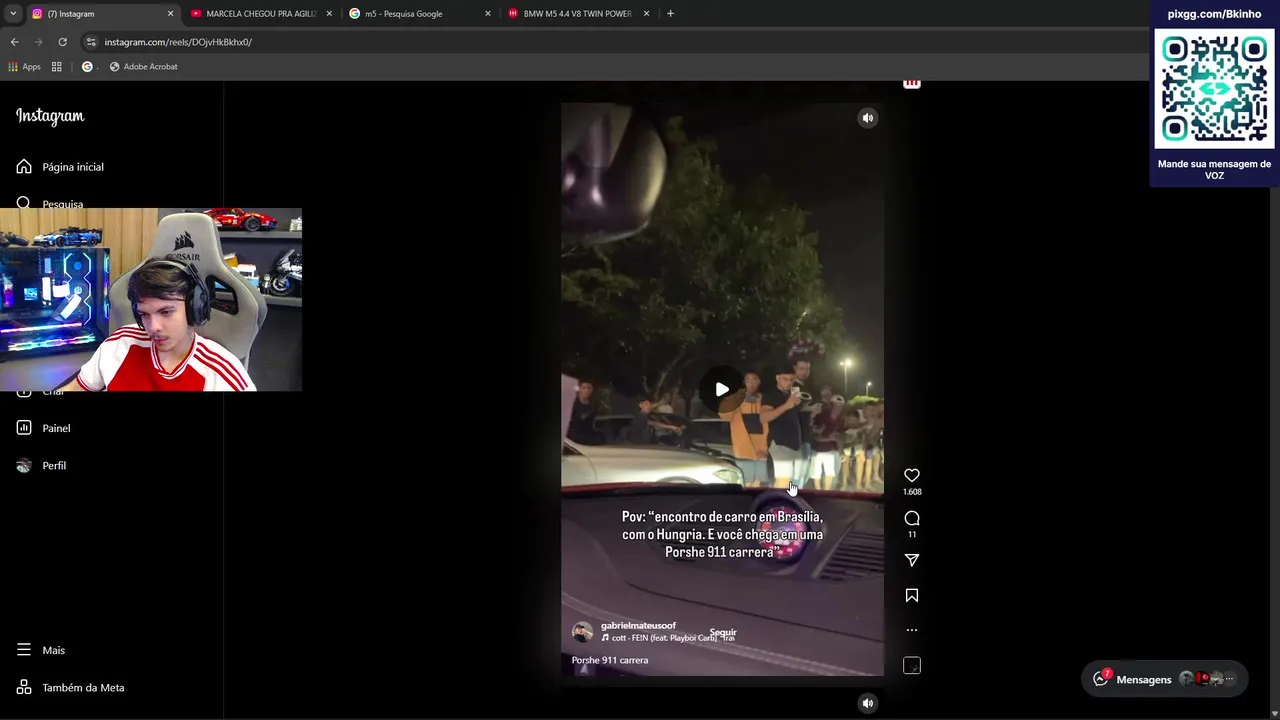
Task: Go back in browser history
Action: coord(14,42)
